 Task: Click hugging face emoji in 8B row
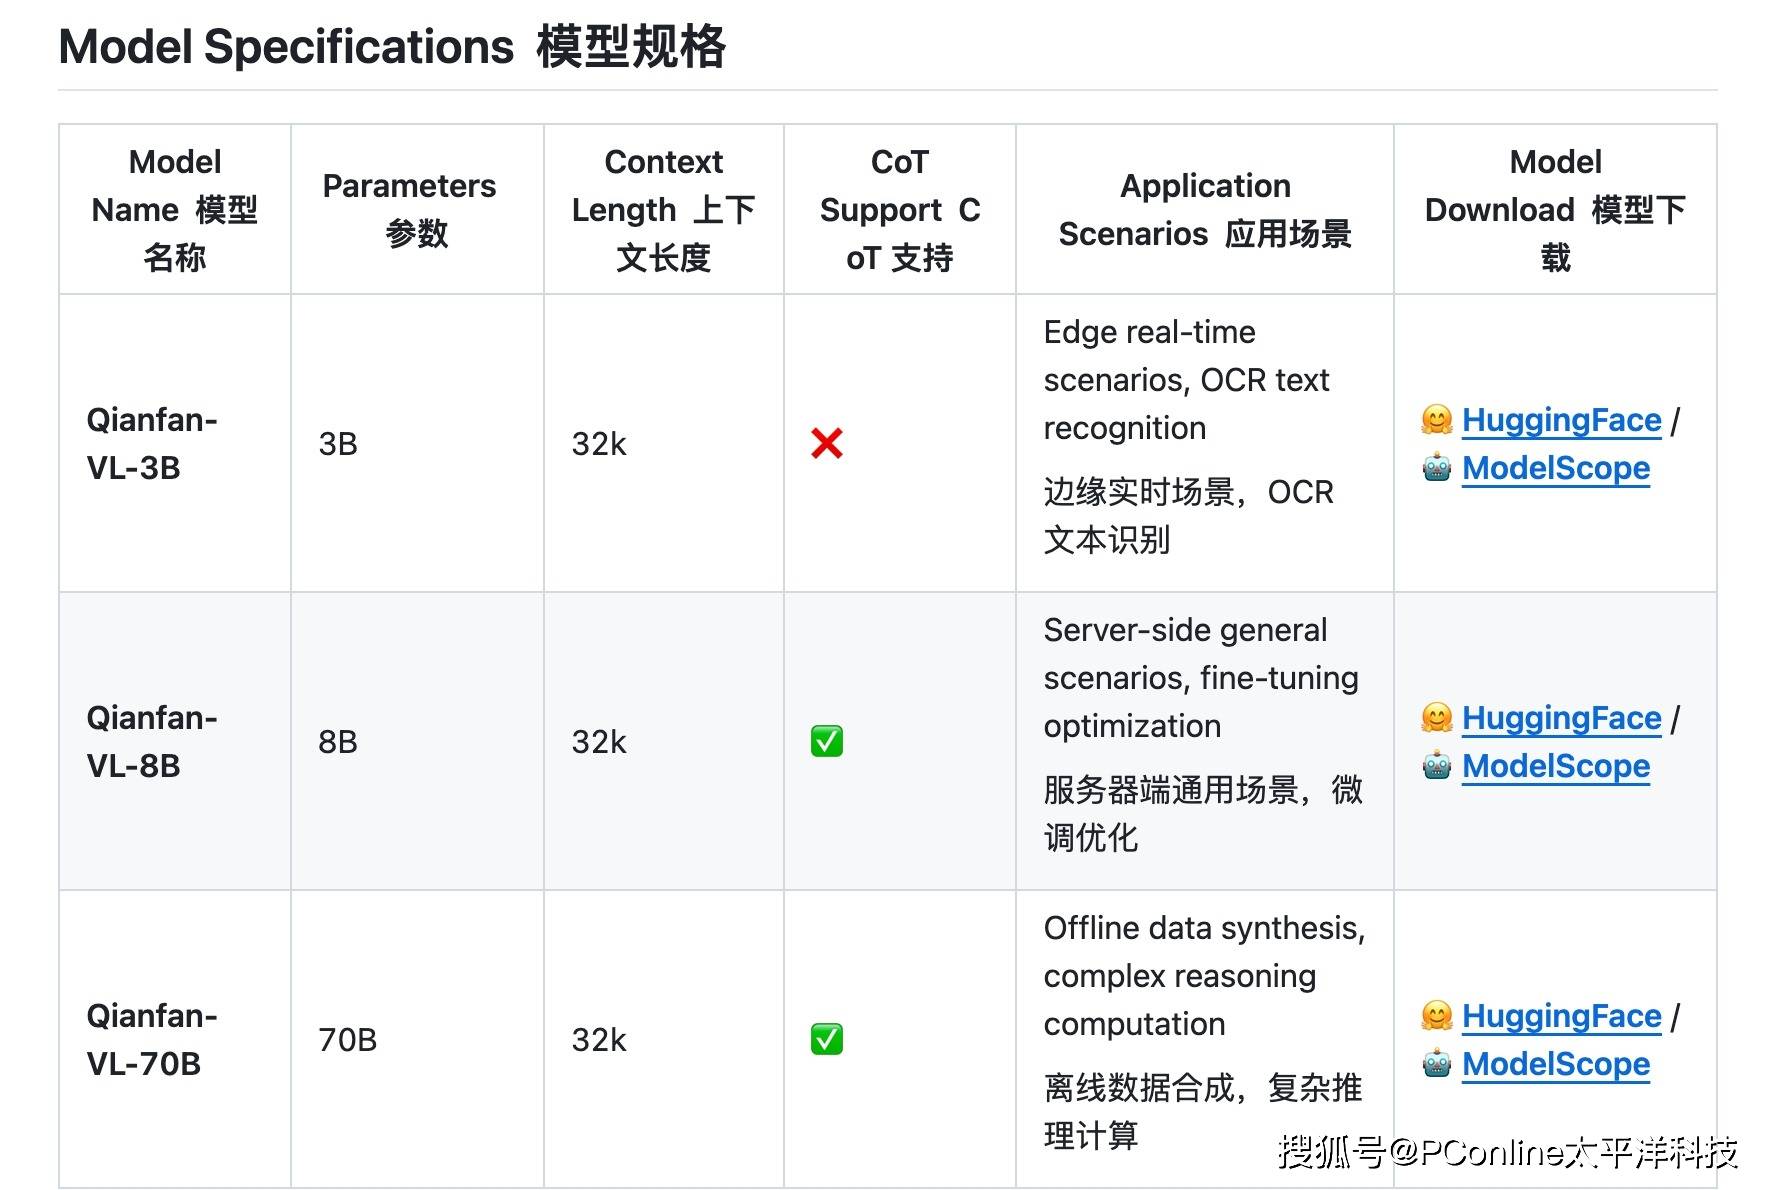(1436, 718)
